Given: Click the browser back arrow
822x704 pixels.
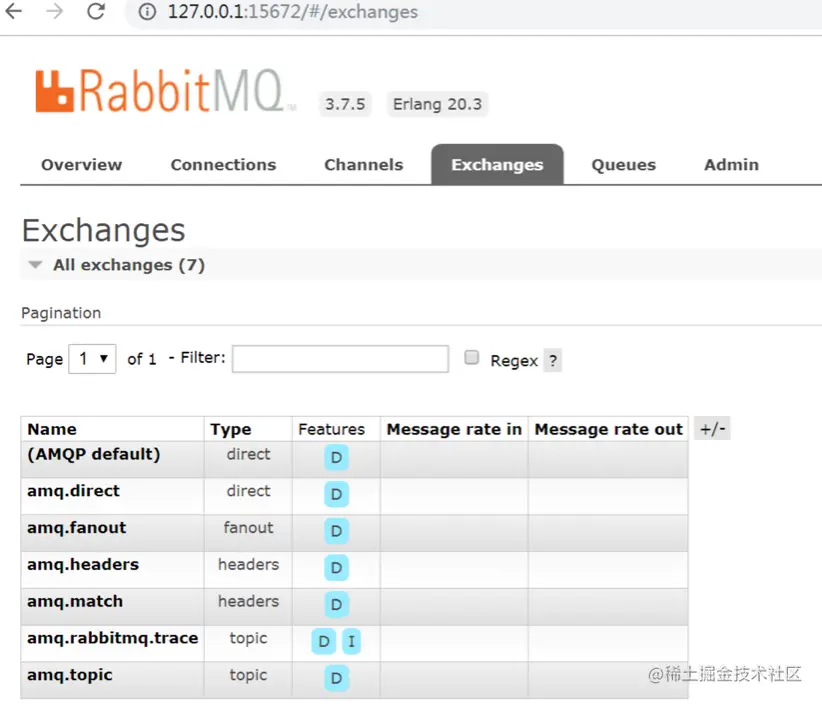Looking at the screenshot, I should [x=14, y=11].
